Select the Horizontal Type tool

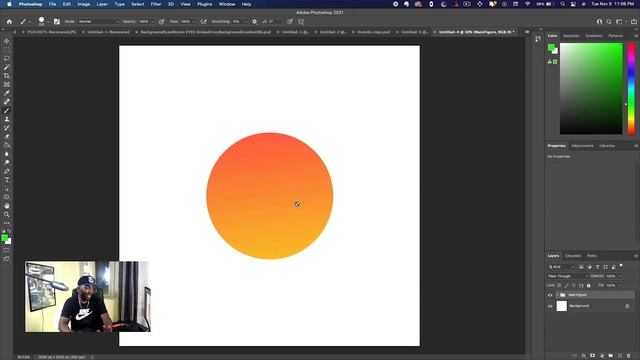coord(7,180)
